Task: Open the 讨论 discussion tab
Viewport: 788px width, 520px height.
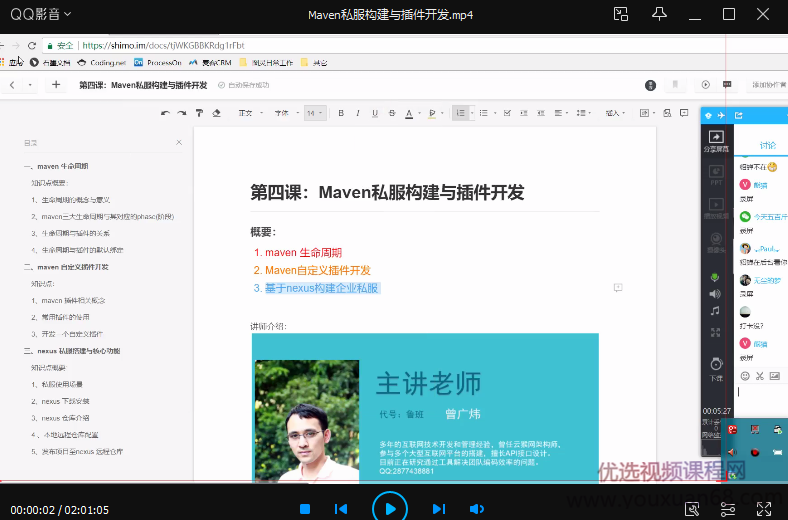Action: [x=767, y=145]
